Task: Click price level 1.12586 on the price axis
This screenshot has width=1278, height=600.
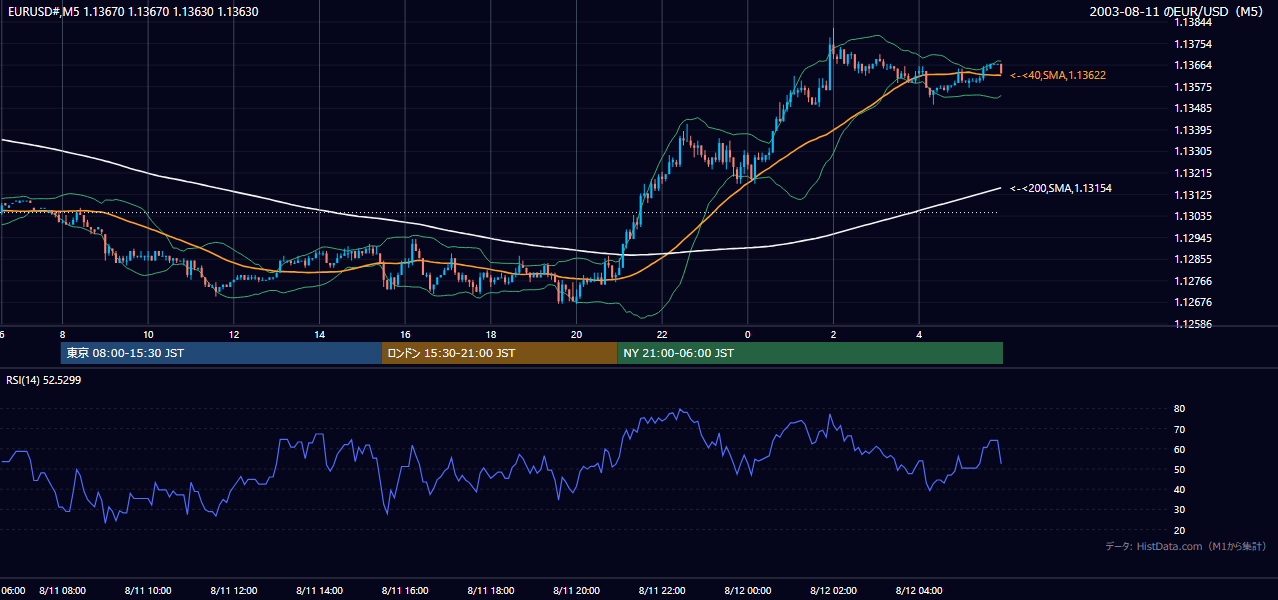Action: pos(1193,324)
